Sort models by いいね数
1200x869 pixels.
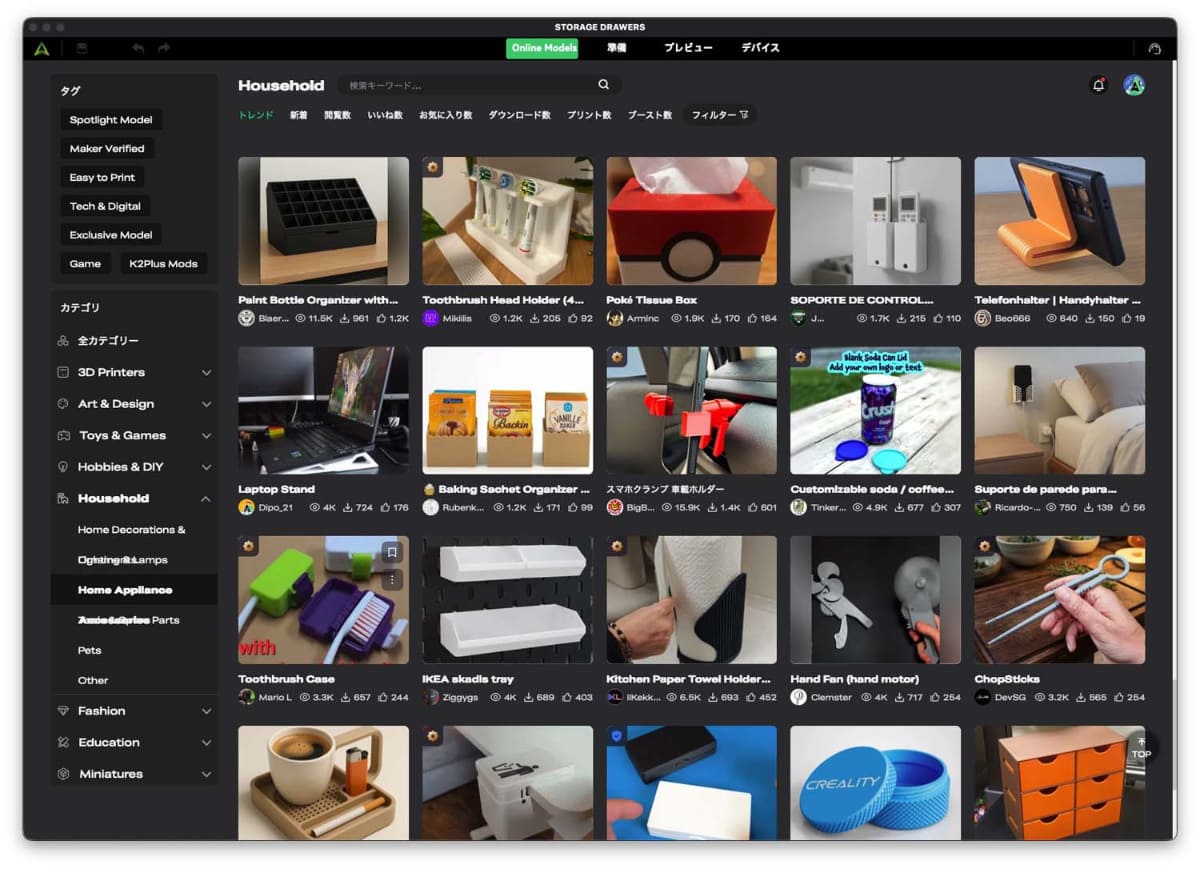click(385, 115)
